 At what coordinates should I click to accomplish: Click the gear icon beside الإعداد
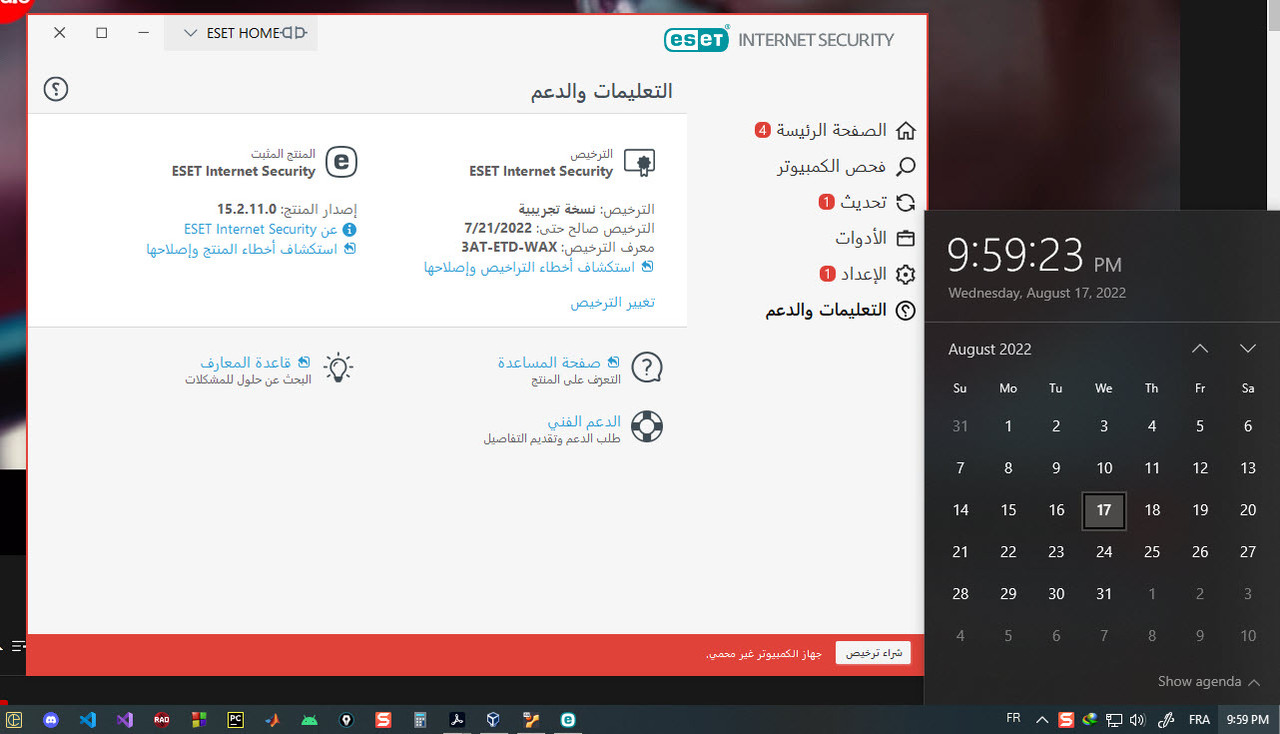point(906,274)
